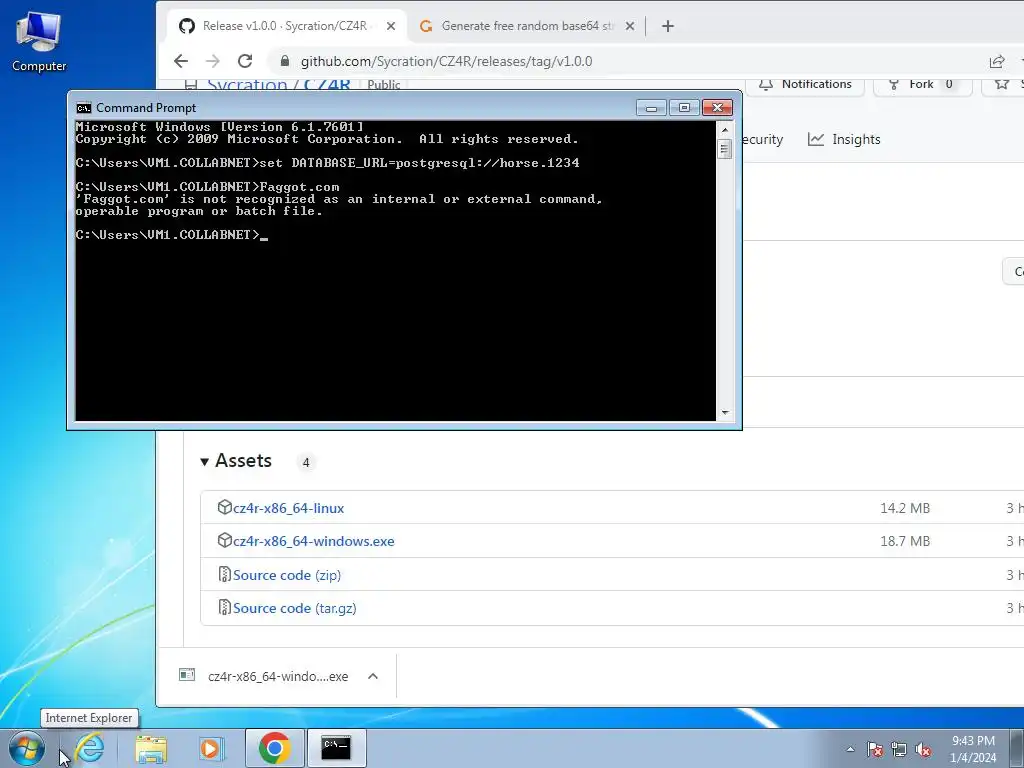
Task: Switch to Command Prompt in the taskbar
Action: coord(336,748)
